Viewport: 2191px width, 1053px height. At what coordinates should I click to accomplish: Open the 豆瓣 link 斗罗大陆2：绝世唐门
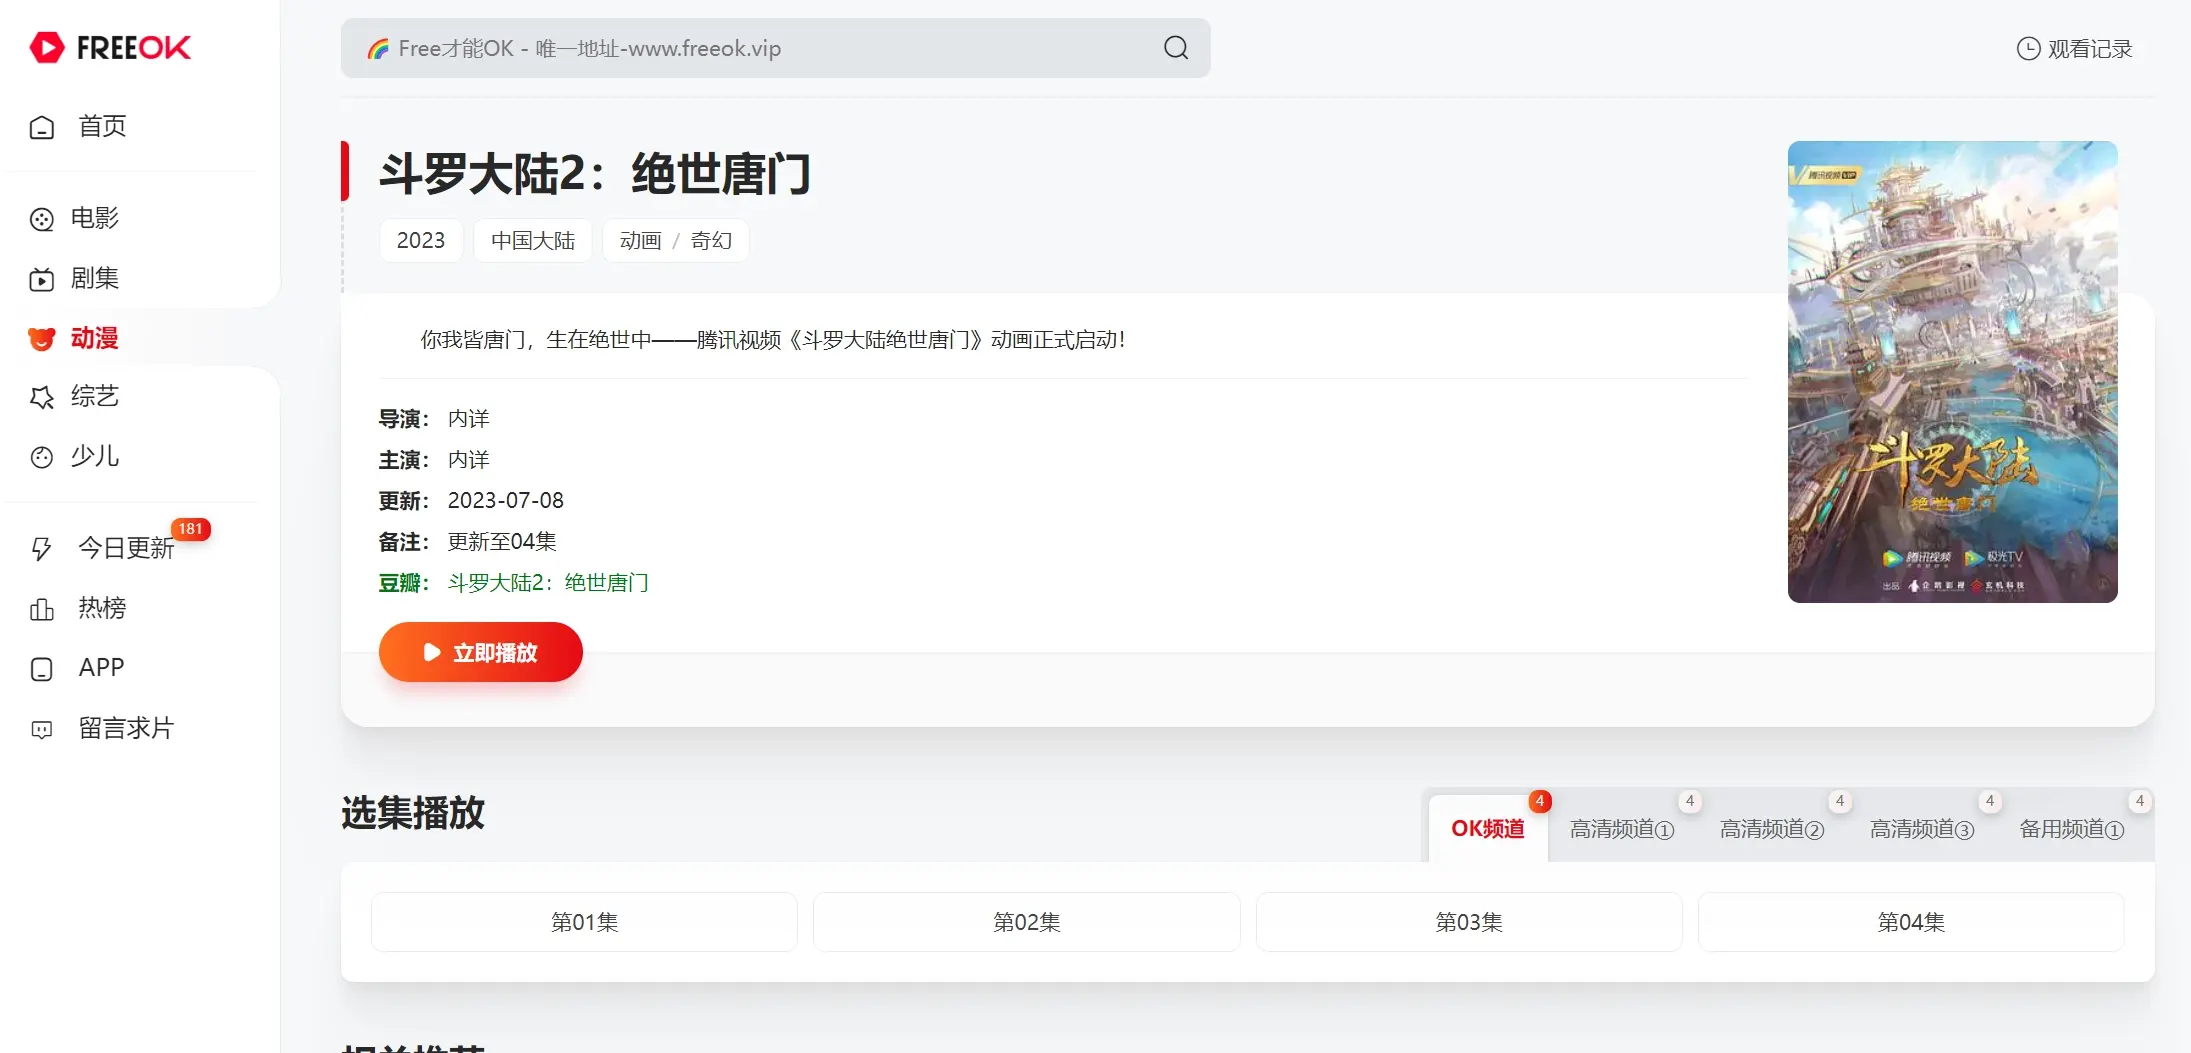(548, 583)
